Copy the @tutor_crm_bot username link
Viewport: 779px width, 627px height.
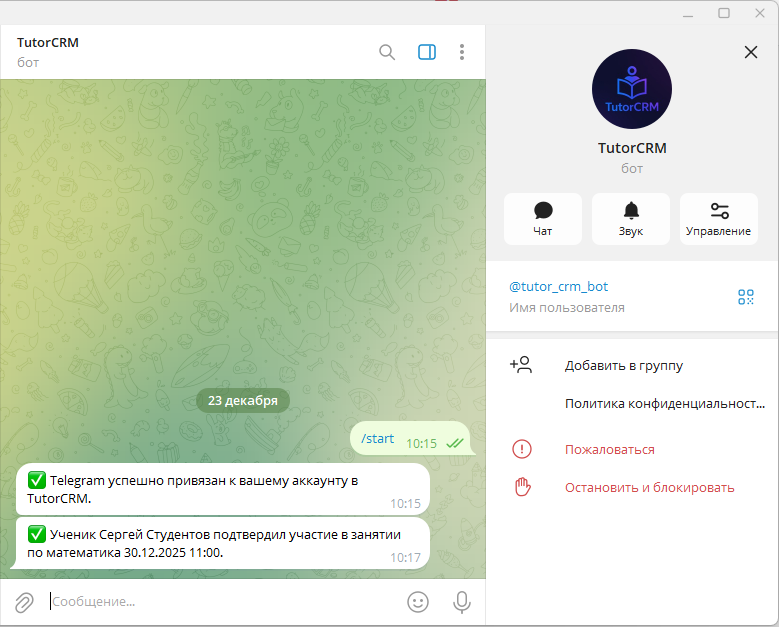(558, 287)
